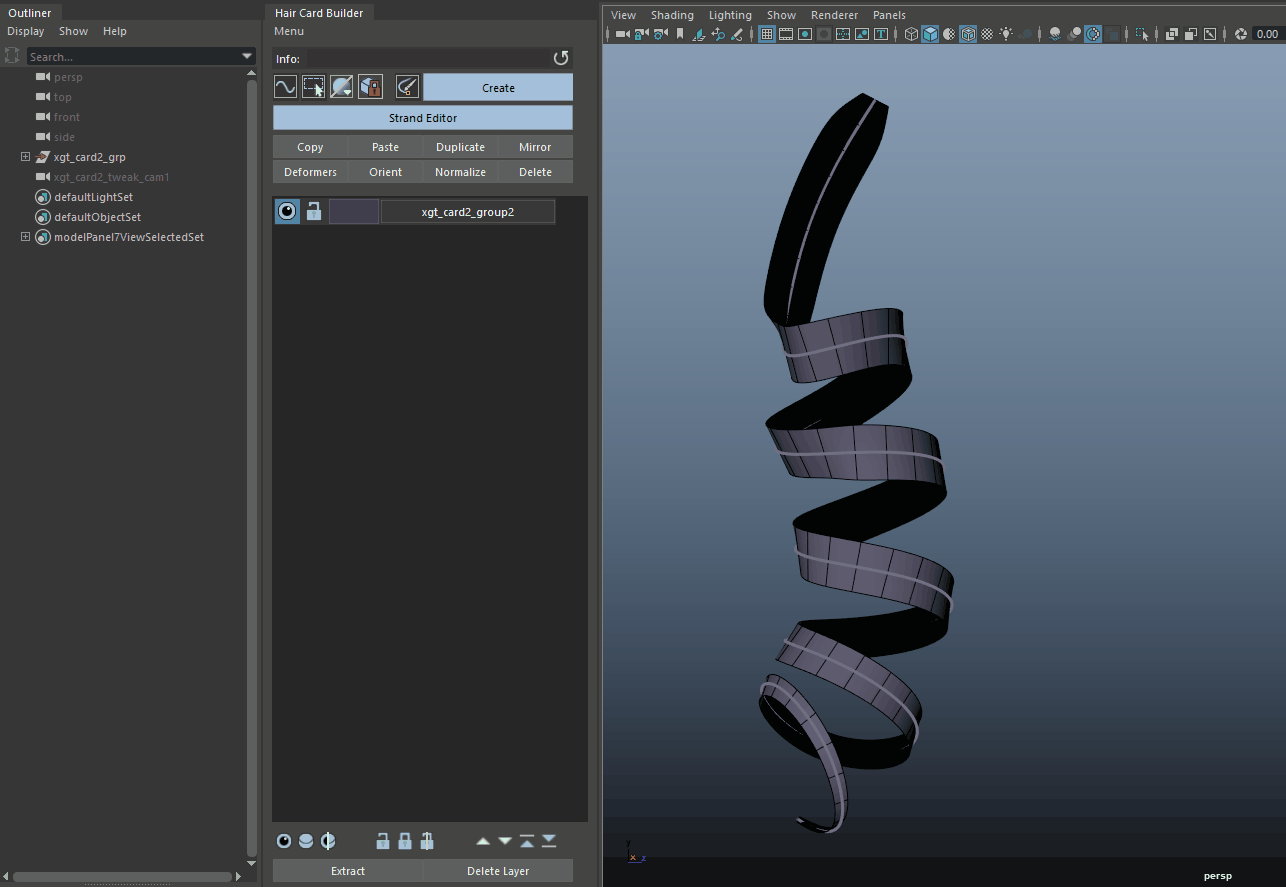The width and height of the screenshot is (1286, 887).
Task: Open the viewport Shading menu
Action: pyautogui.click(x=672, y=15)
